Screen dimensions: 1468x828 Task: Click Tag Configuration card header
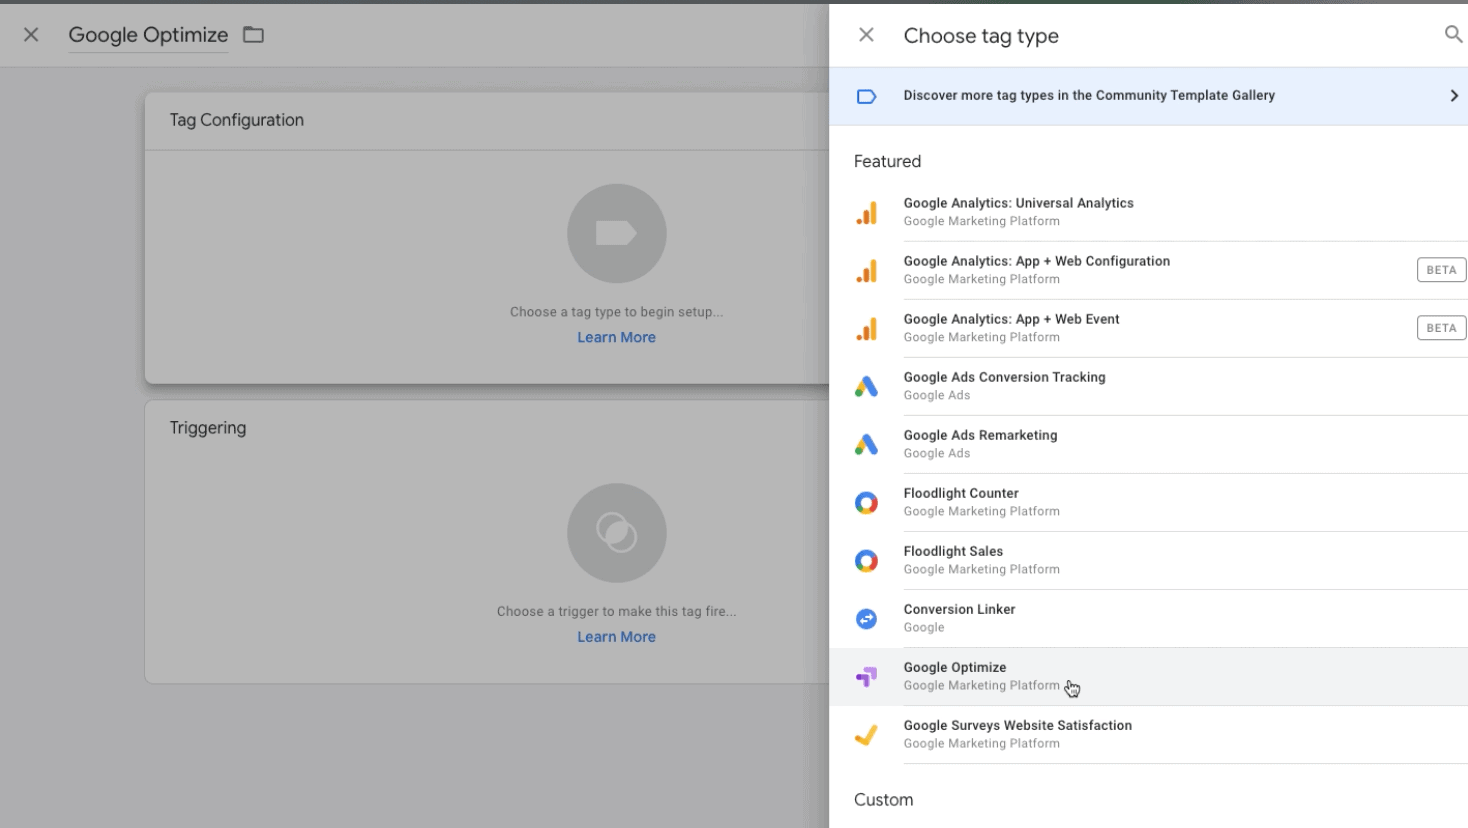pos(237,120)
